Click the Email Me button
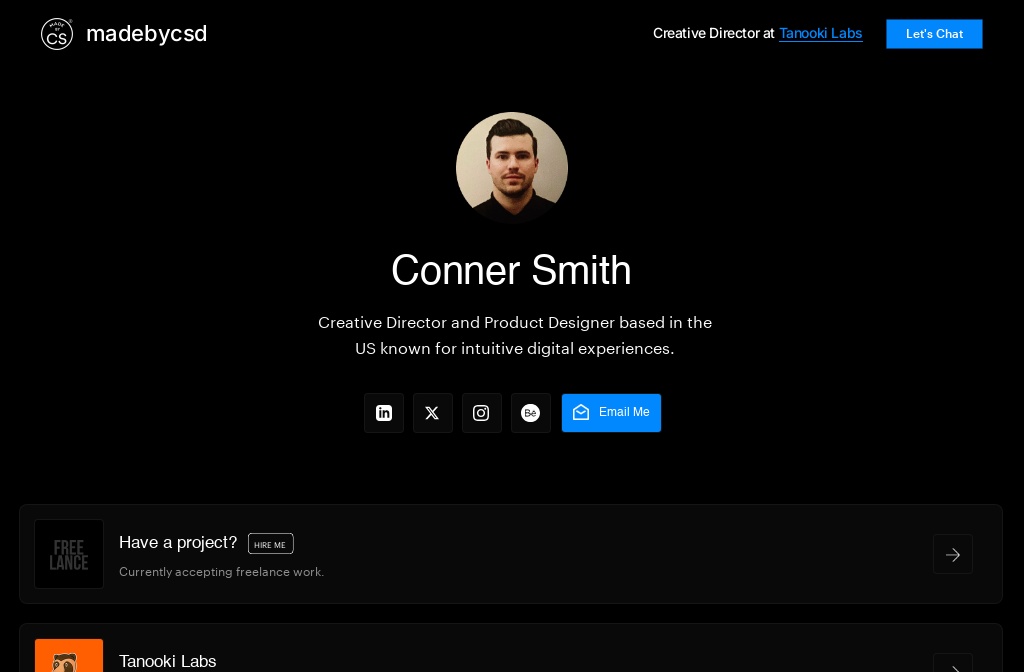This screenshot has height=672, width=1024. (611, 413)
